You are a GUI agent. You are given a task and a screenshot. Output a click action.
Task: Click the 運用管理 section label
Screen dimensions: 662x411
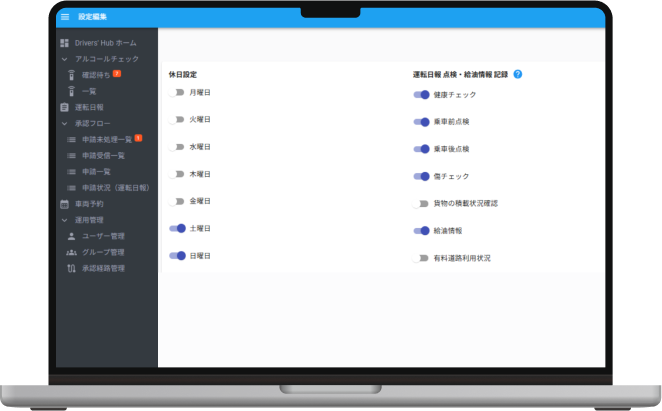(89, 220)
